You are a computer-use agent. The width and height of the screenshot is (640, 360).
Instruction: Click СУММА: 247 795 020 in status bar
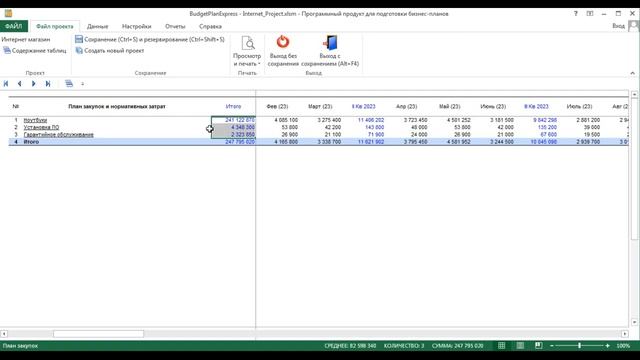458,346
